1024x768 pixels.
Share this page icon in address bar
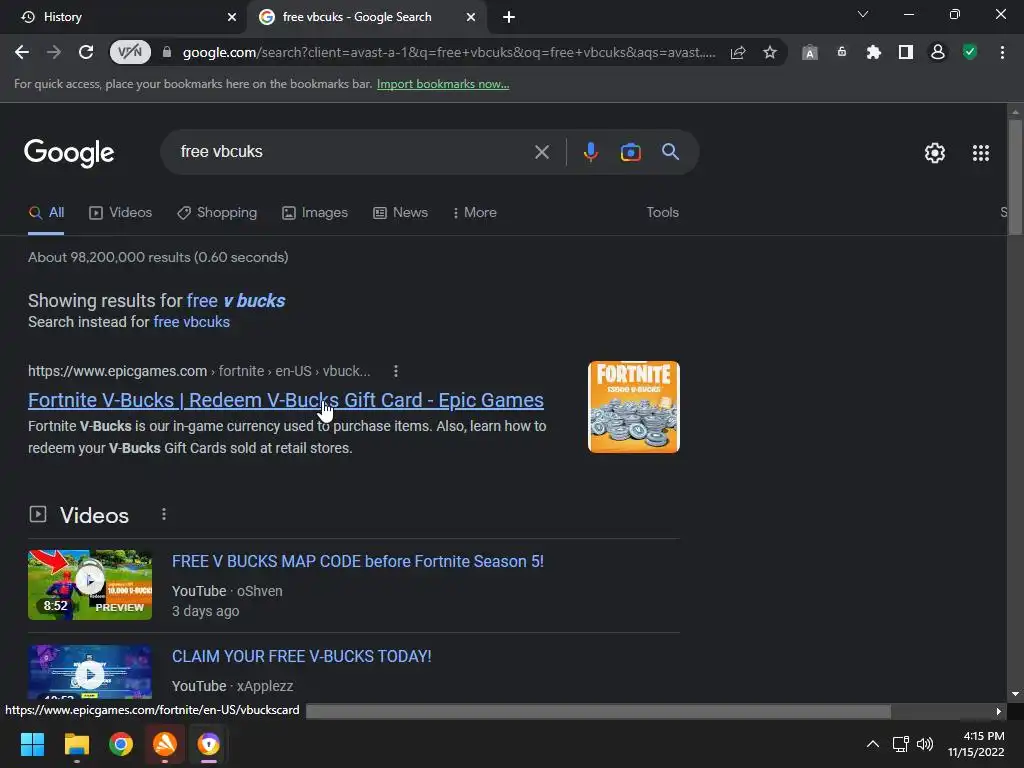click(738, 52)
